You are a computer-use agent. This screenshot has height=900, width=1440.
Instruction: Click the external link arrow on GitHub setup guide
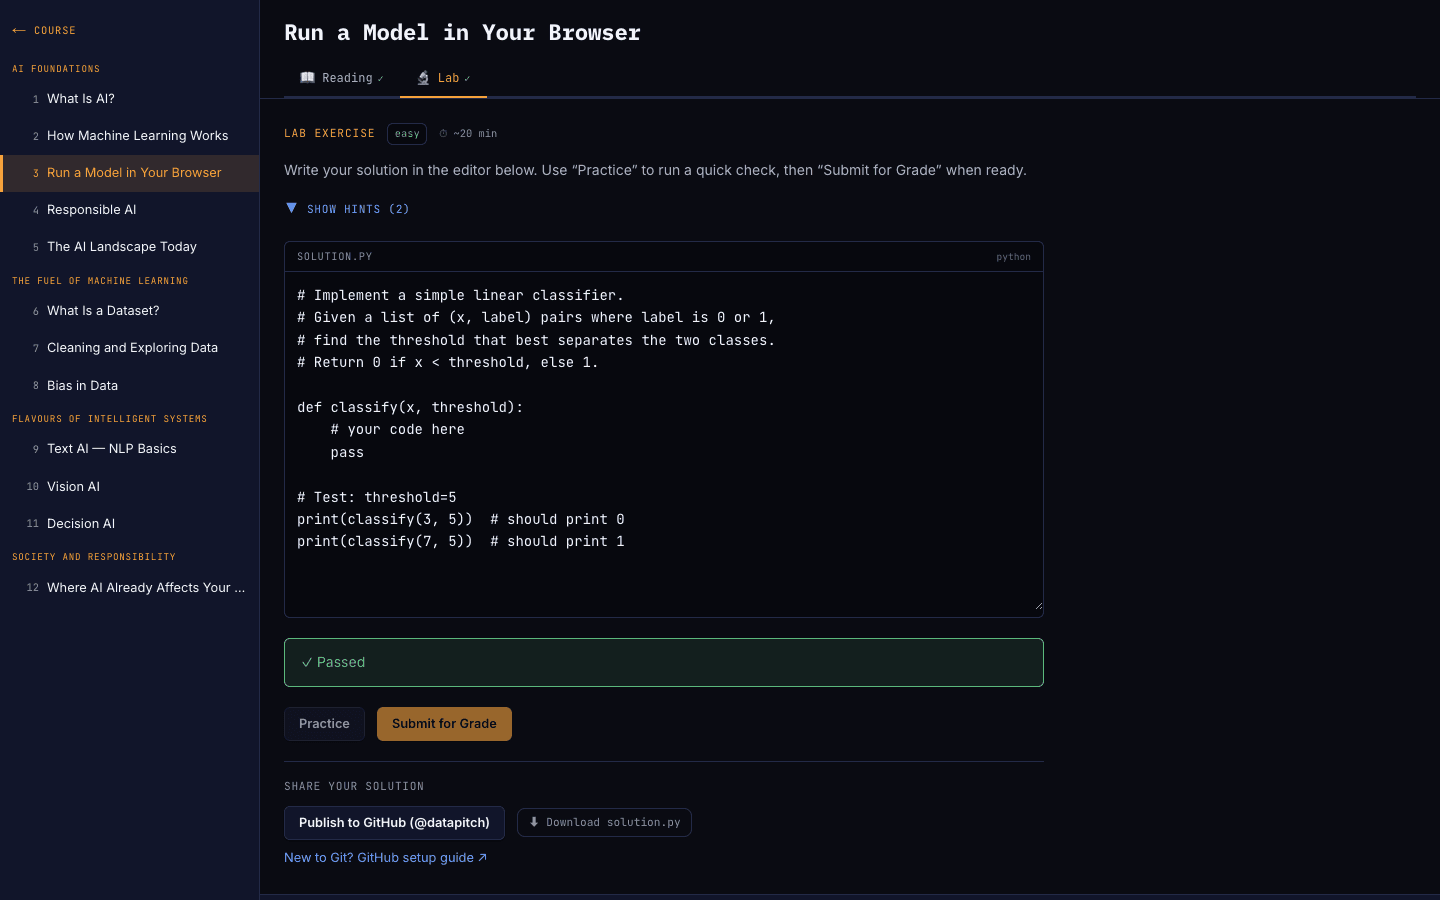pyautogui.click(x=482, y=857)
